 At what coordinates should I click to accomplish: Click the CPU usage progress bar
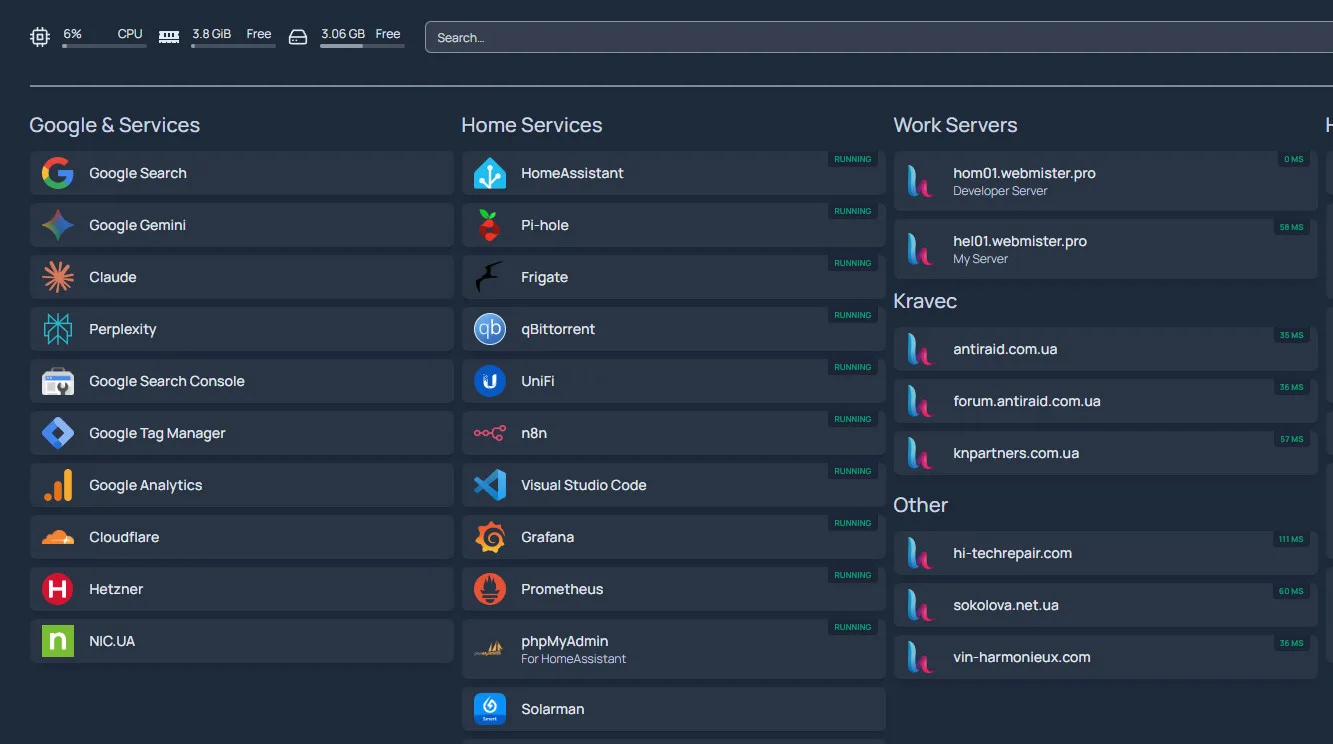104,45
